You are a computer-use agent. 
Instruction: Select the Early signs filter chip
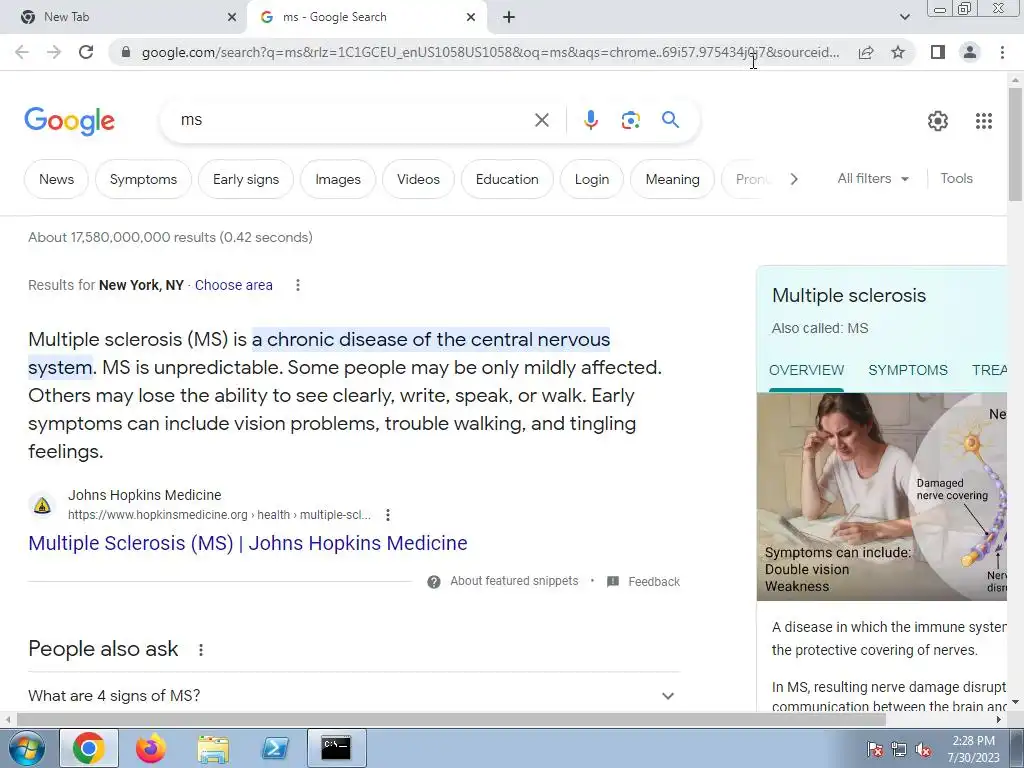coord(246,180)
